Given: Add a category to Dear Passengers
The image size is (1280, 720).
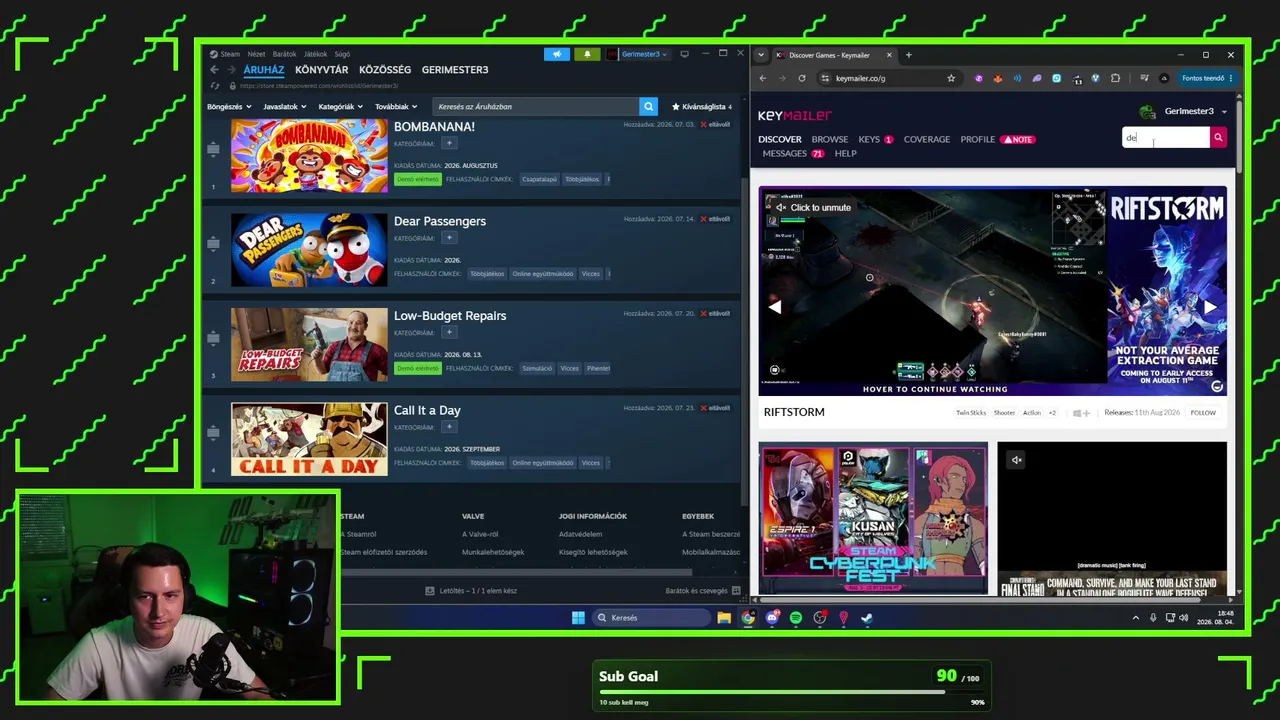Looking at the screenshot, I should tap(449, 238).
